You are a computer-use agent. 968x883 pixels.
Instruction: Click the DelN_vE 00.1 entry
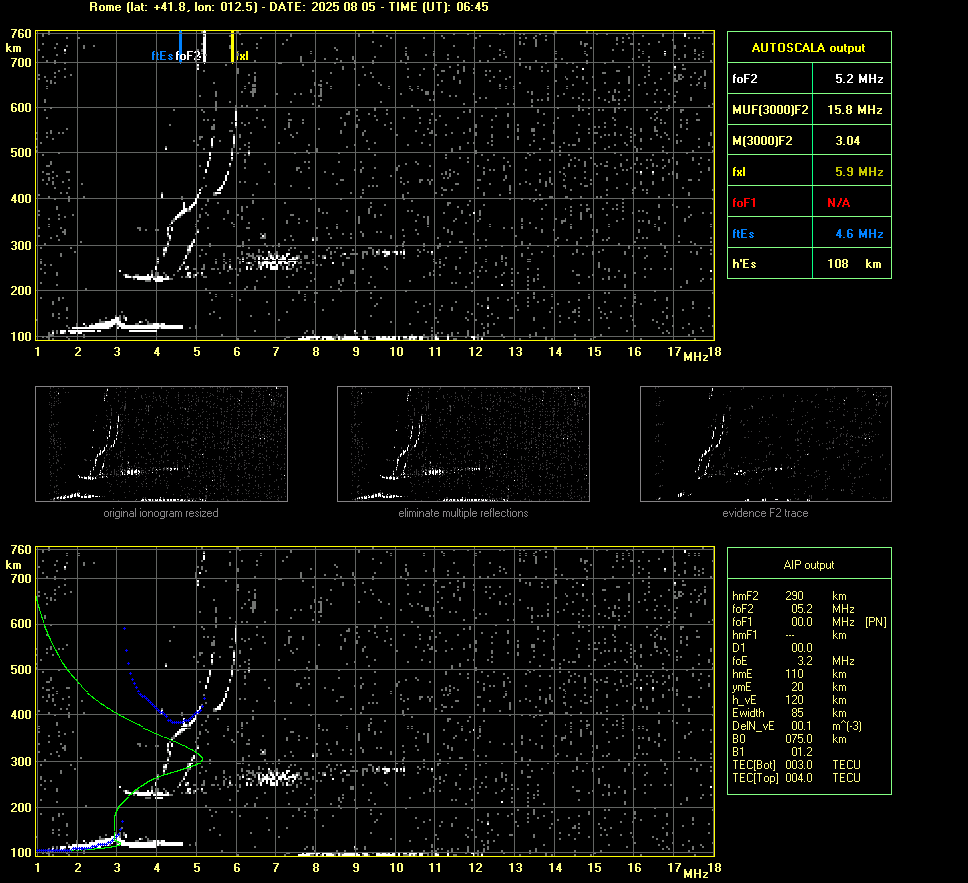(796, 726)
